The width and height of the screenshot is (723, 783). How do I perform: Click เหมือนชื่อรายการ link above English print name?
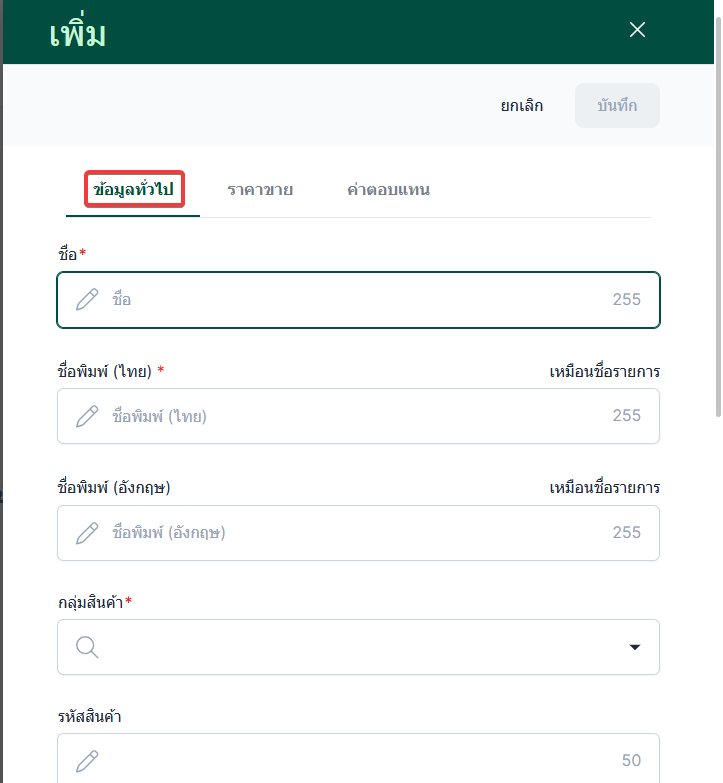coord(604,488)
